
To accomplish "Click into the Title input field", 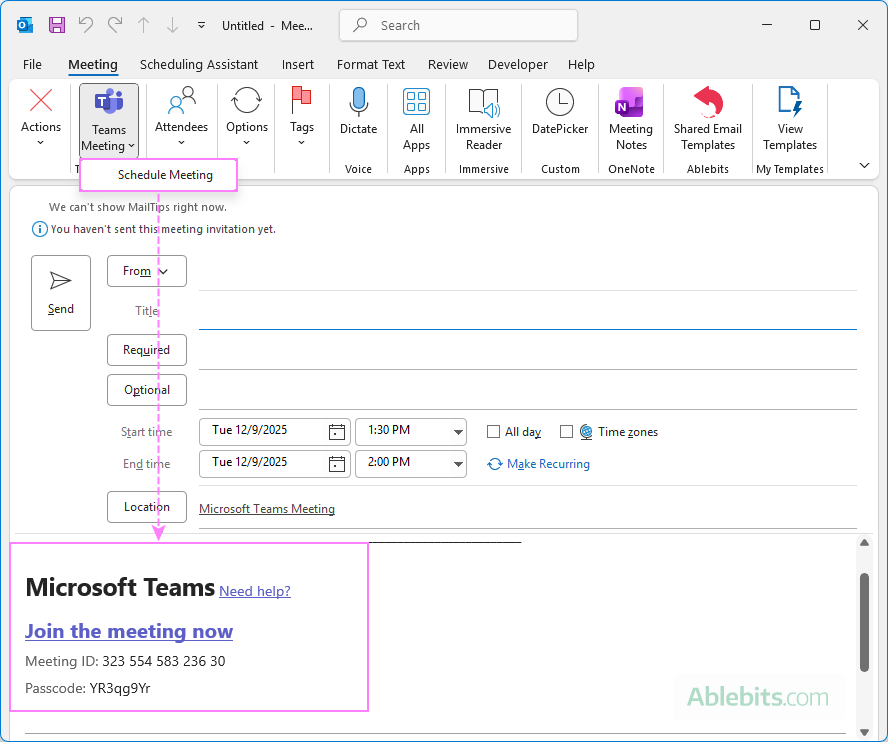I will 527,312.
